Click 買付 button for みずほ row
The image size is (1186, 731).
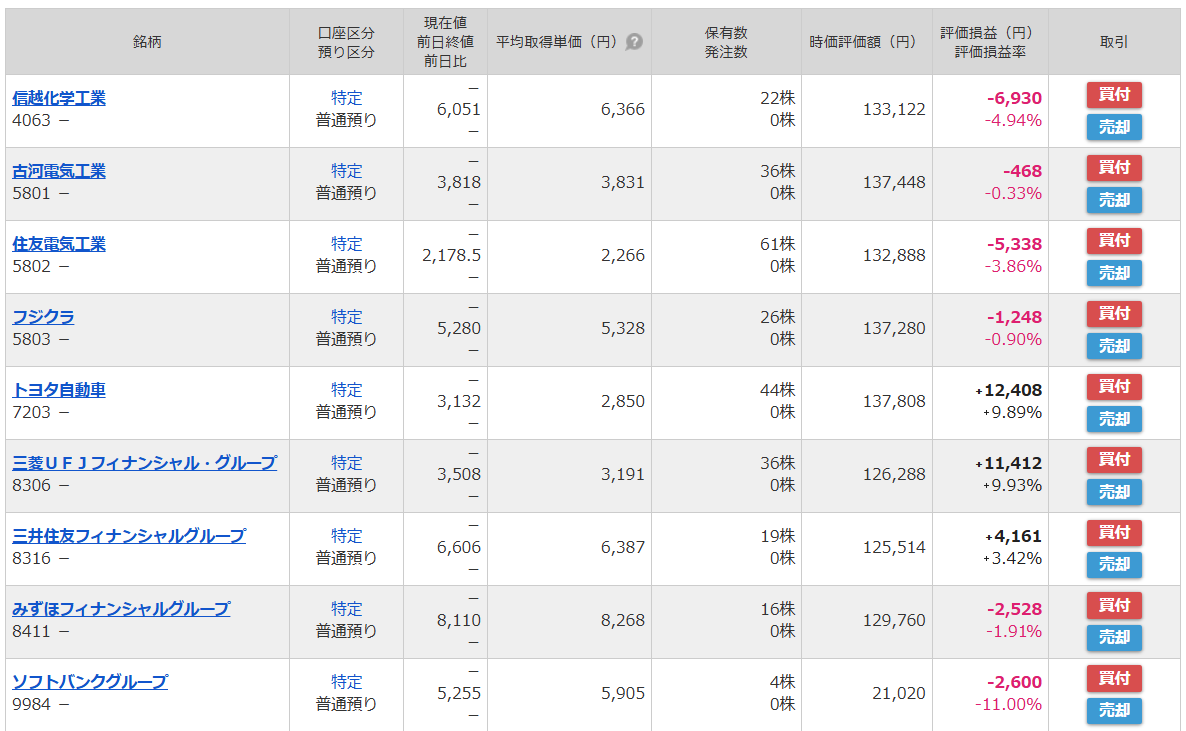pos(1114,606)
